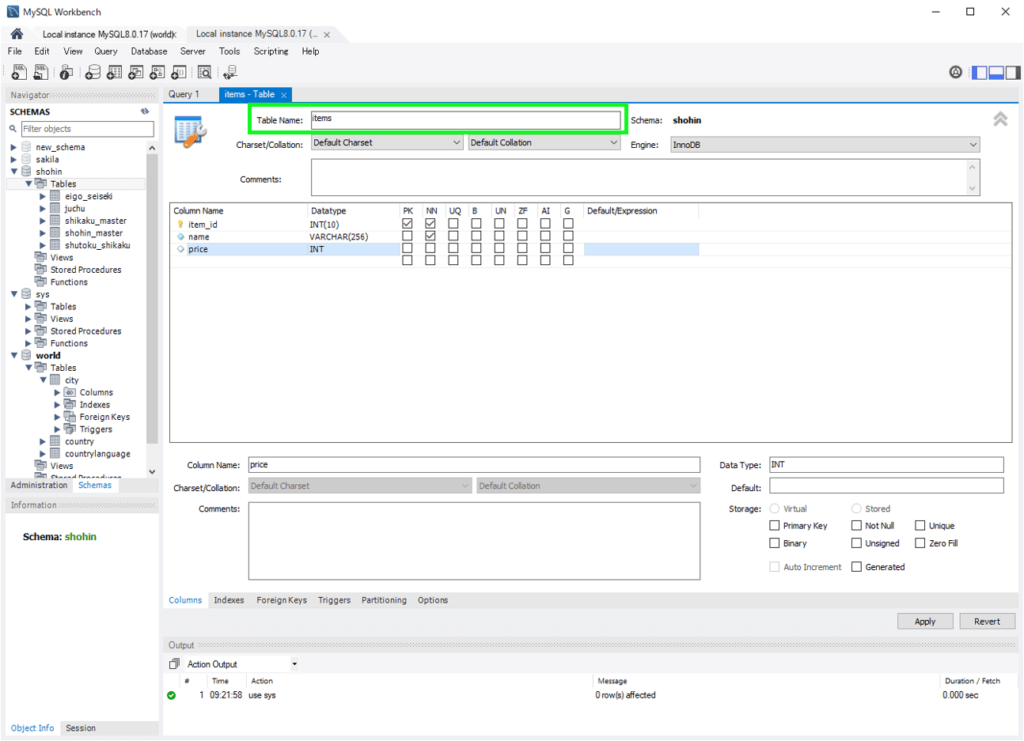Click the create new schema icon
The image size is (1024, 741).
93,72
